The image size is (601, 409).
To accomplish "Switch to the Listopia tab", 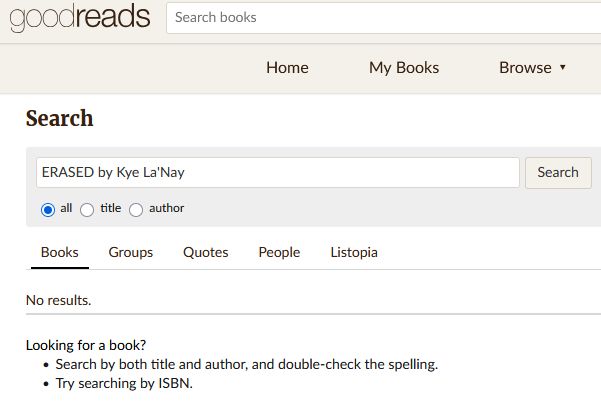I will click(354, 252).
